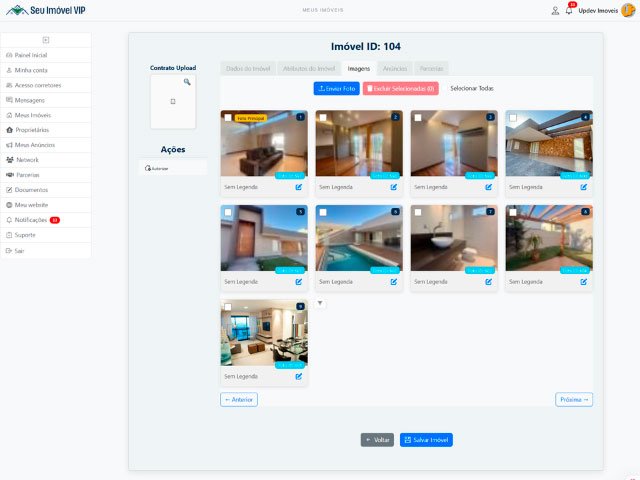Collapse the sidebar with the top toggle icon

click(46, 40)
